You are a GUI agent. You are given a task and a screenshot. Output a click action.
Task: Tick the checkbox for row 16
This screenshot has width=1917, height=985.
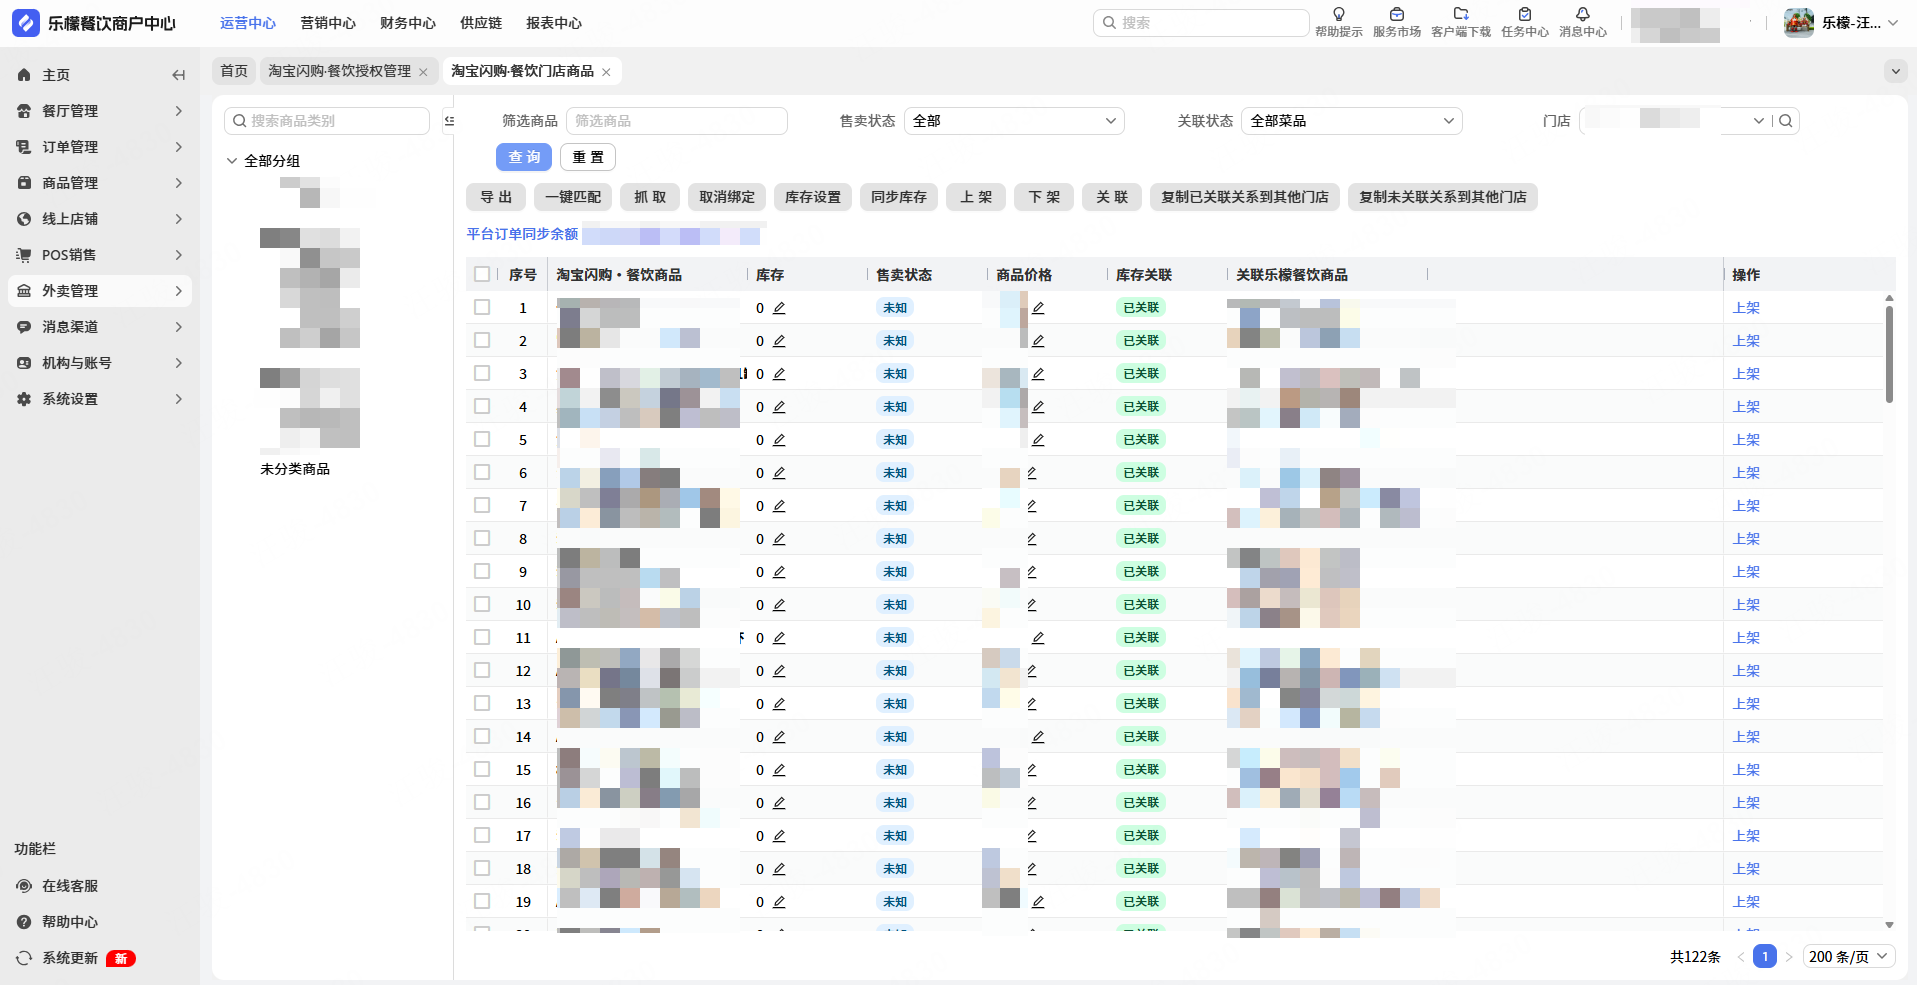click(482, 802)
